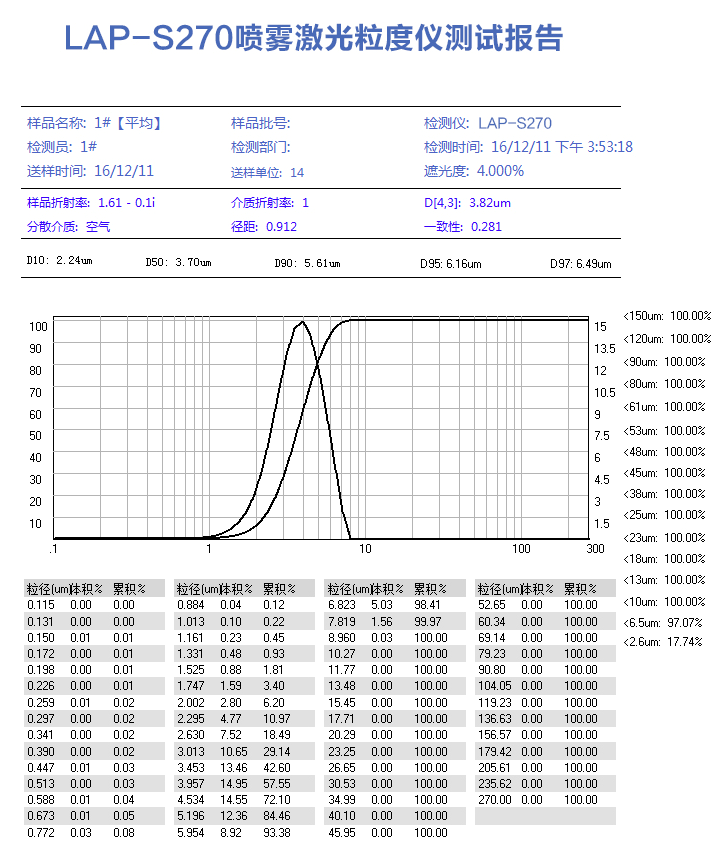718x855 pixels.
Task: Click the 遮光度 value 4.000%
Action: click(500, 171)
